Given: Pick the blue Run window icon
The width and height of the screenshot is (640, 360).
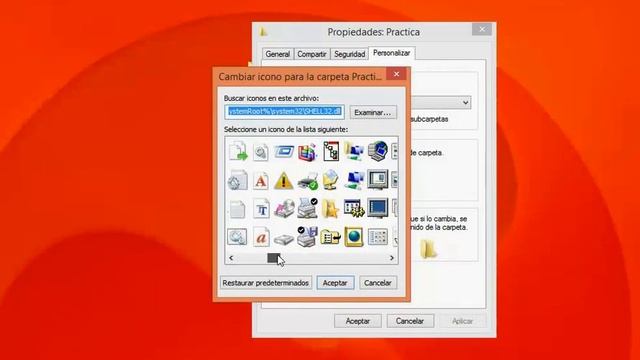Looking at the screenshot, I should pos(284,152).
